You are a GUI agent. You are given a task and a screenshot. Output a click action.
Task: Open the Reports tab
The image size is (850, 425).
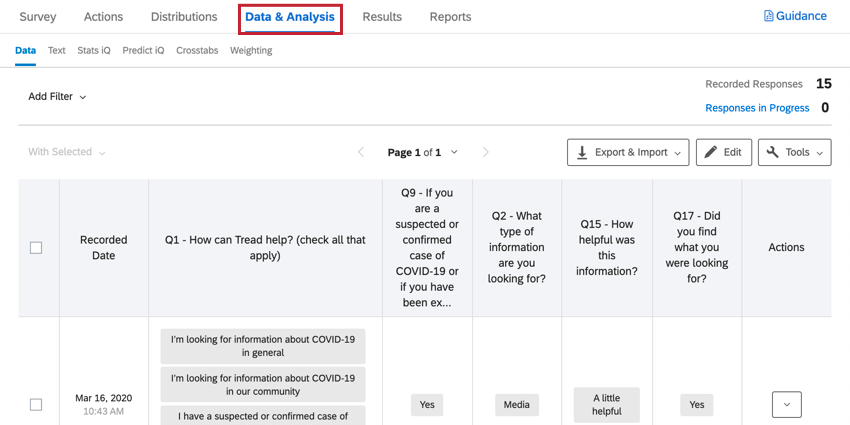pos(450,17)
